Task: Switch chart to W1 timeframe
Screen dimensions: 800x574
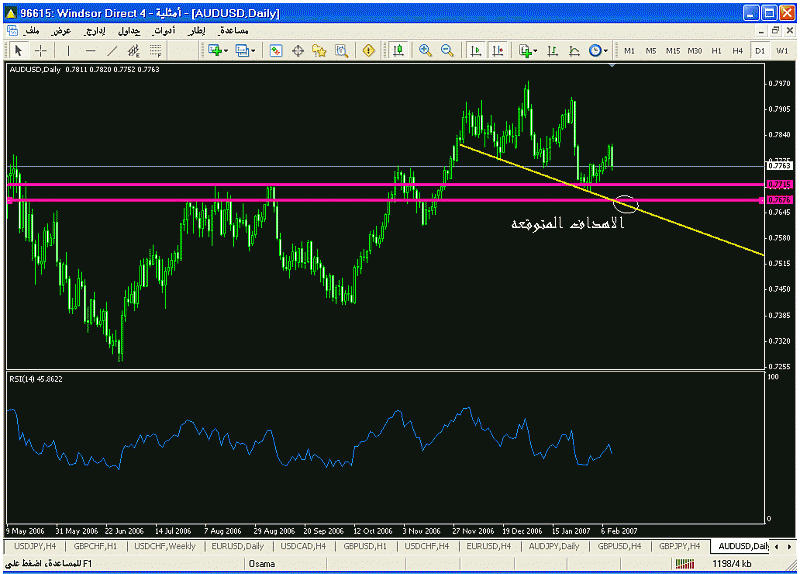Action: click(x=782, y=50)
